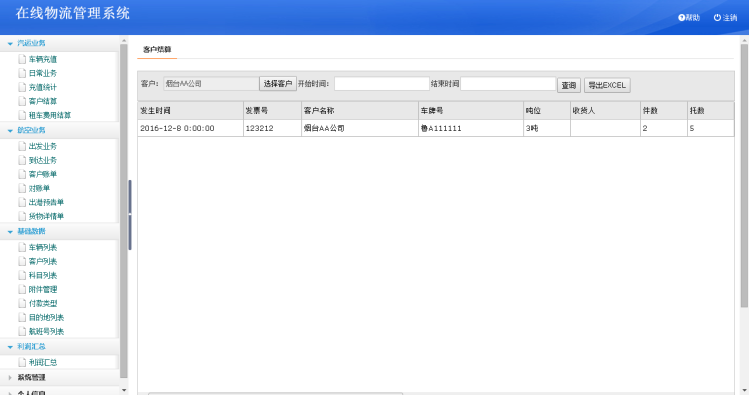Expand the 系统管理 section
This screenshot has height=395, width=749.
click(10, 377)
